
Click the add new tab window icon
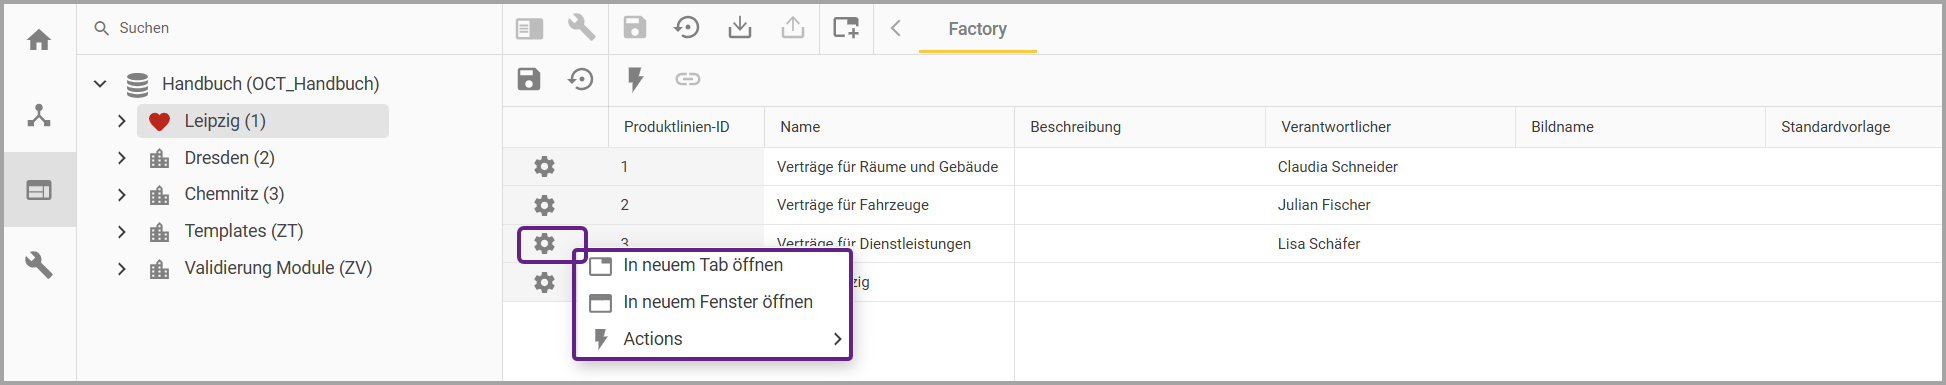tap(846, 27)
